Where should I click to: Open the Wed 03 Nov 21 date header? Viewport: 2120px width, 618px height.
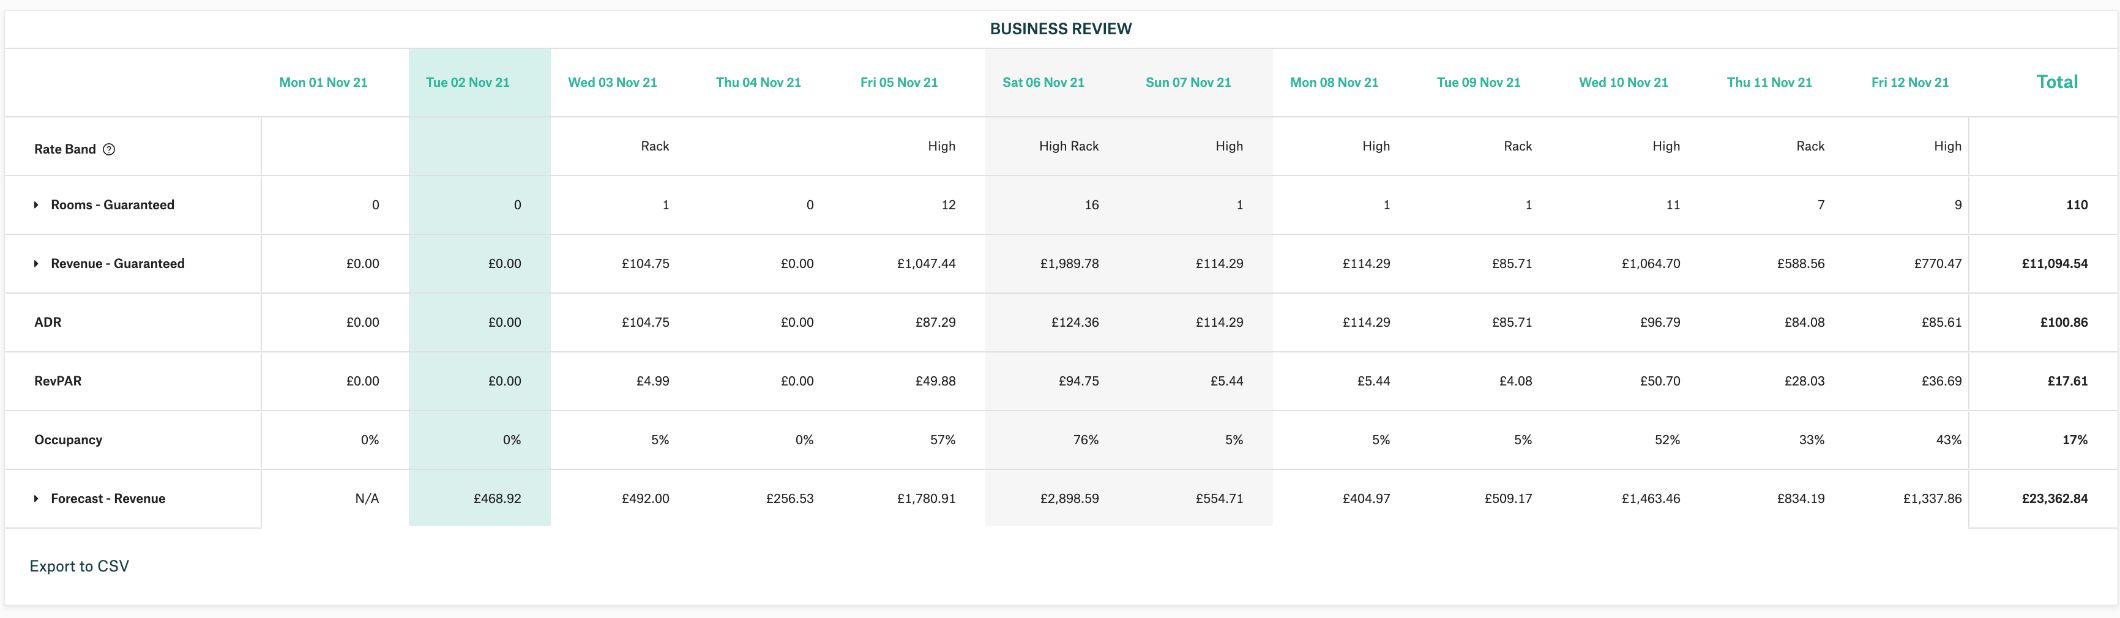612,83
